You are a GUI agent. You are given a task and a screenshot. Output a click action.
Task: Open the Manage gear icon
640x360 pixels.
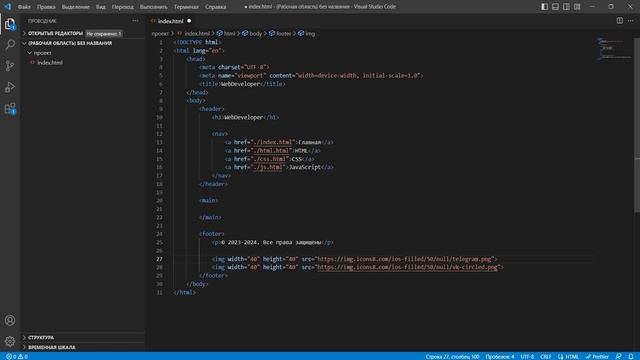point(10,341)
